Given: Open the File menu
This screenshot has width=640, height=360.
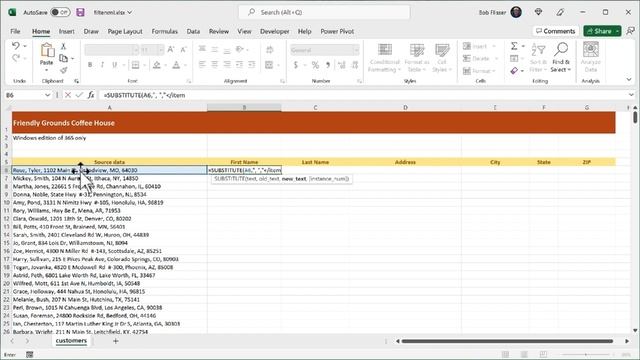Looking at the screenshot, I should click(x=15, y=31).
